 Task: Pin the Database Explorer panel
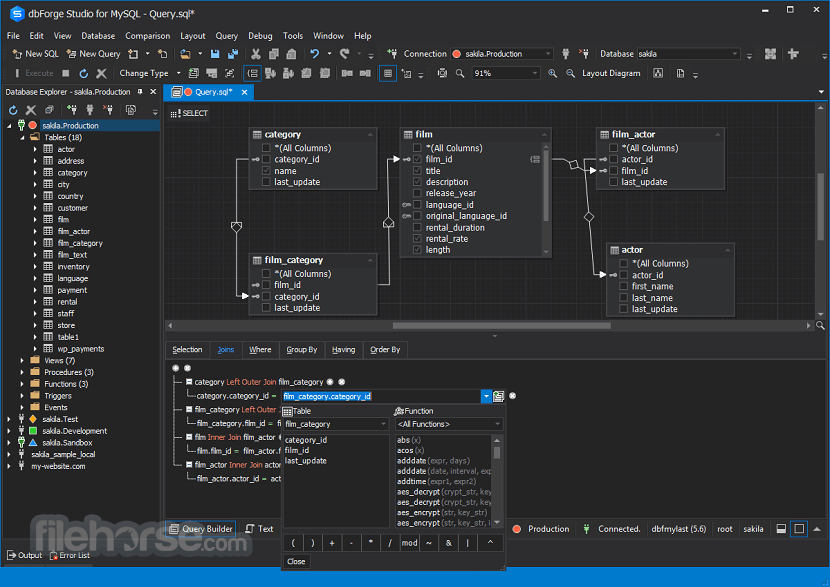coord(140,92)
